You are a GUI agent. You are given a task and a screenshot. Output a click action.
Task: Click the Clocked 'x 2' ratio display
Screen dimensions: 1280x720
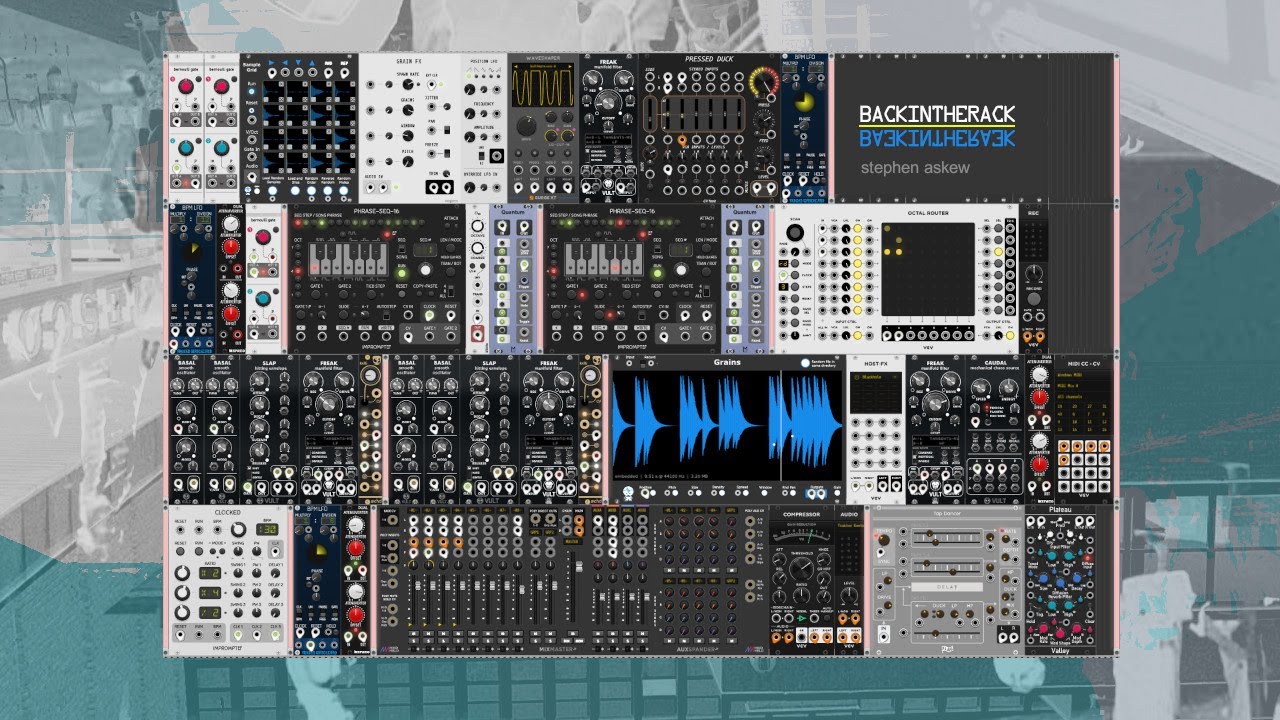click(x=212, y=573)
